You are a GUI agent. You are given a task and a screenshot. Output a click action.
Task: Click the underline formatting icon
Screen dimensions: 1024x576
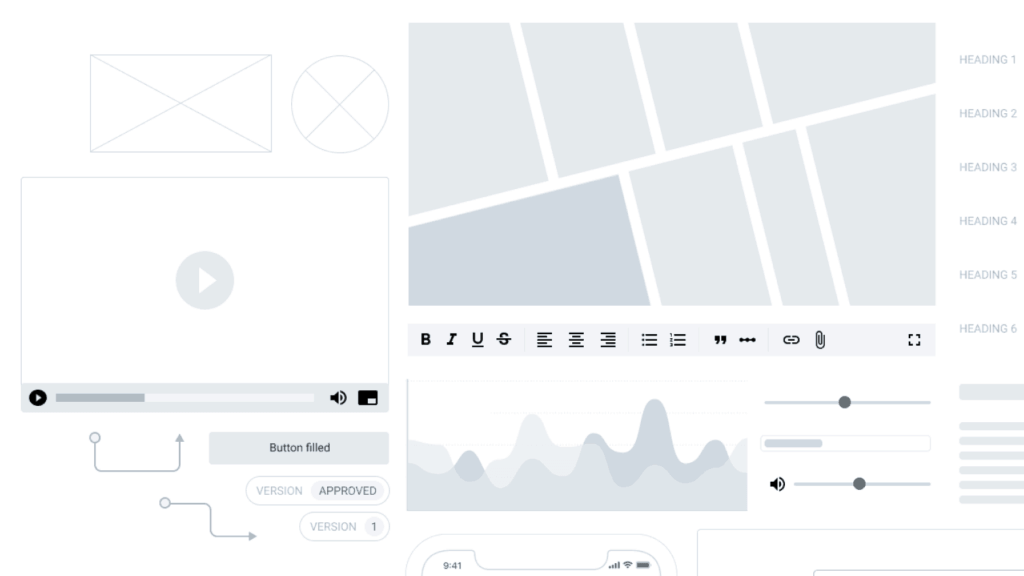[x=477, y=340]
